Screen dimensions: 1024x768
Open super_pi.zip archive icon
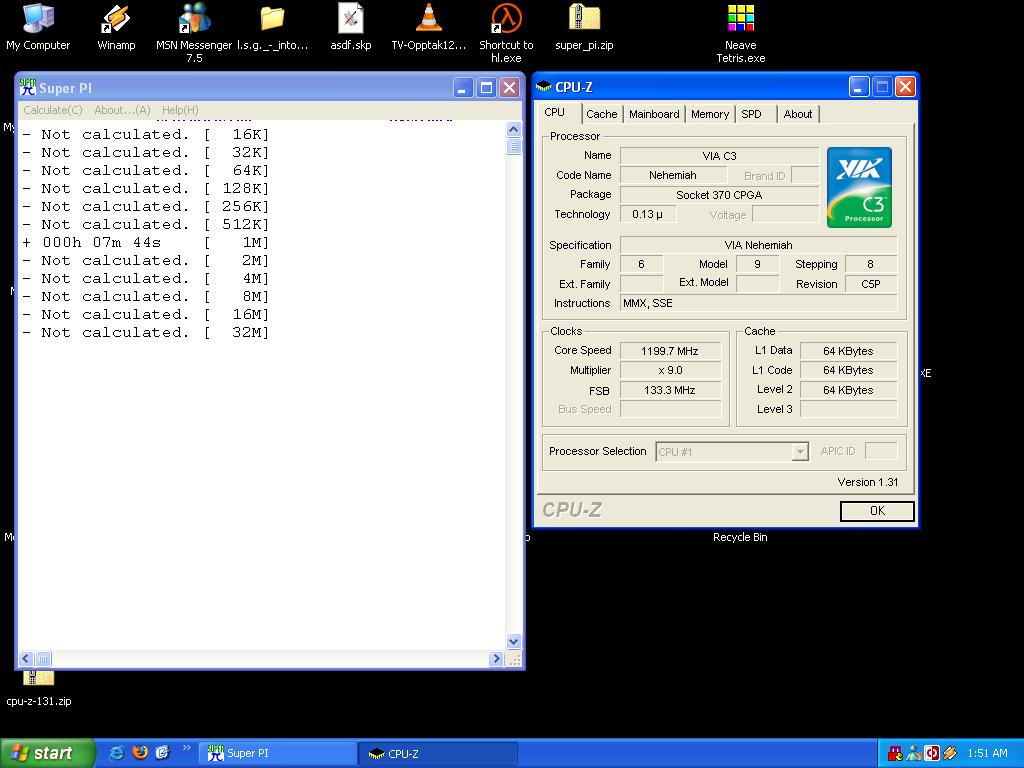pos(584,27)
